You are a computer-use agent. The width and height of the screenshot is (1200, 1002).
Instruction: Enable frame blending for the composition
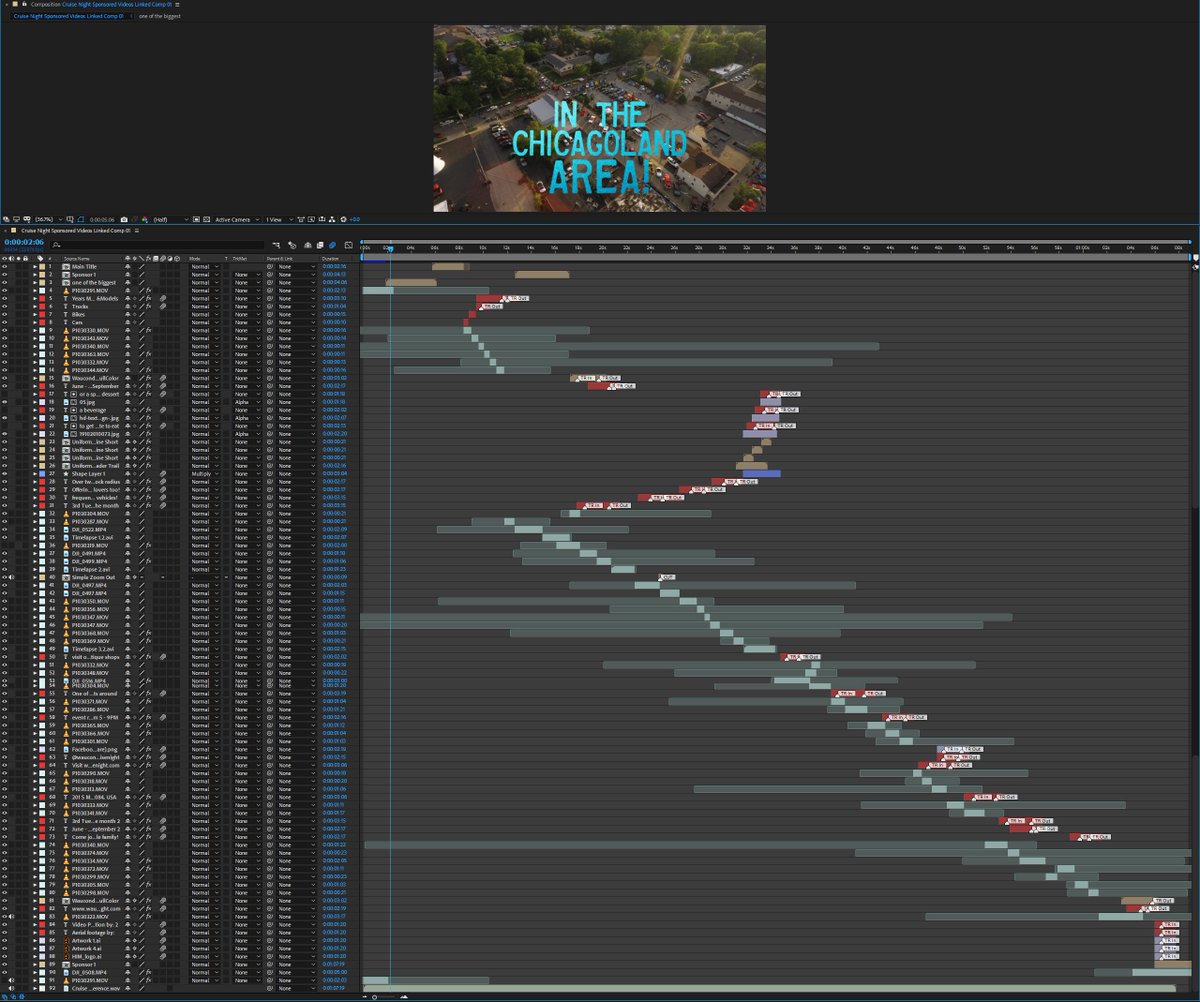(320, 245)
